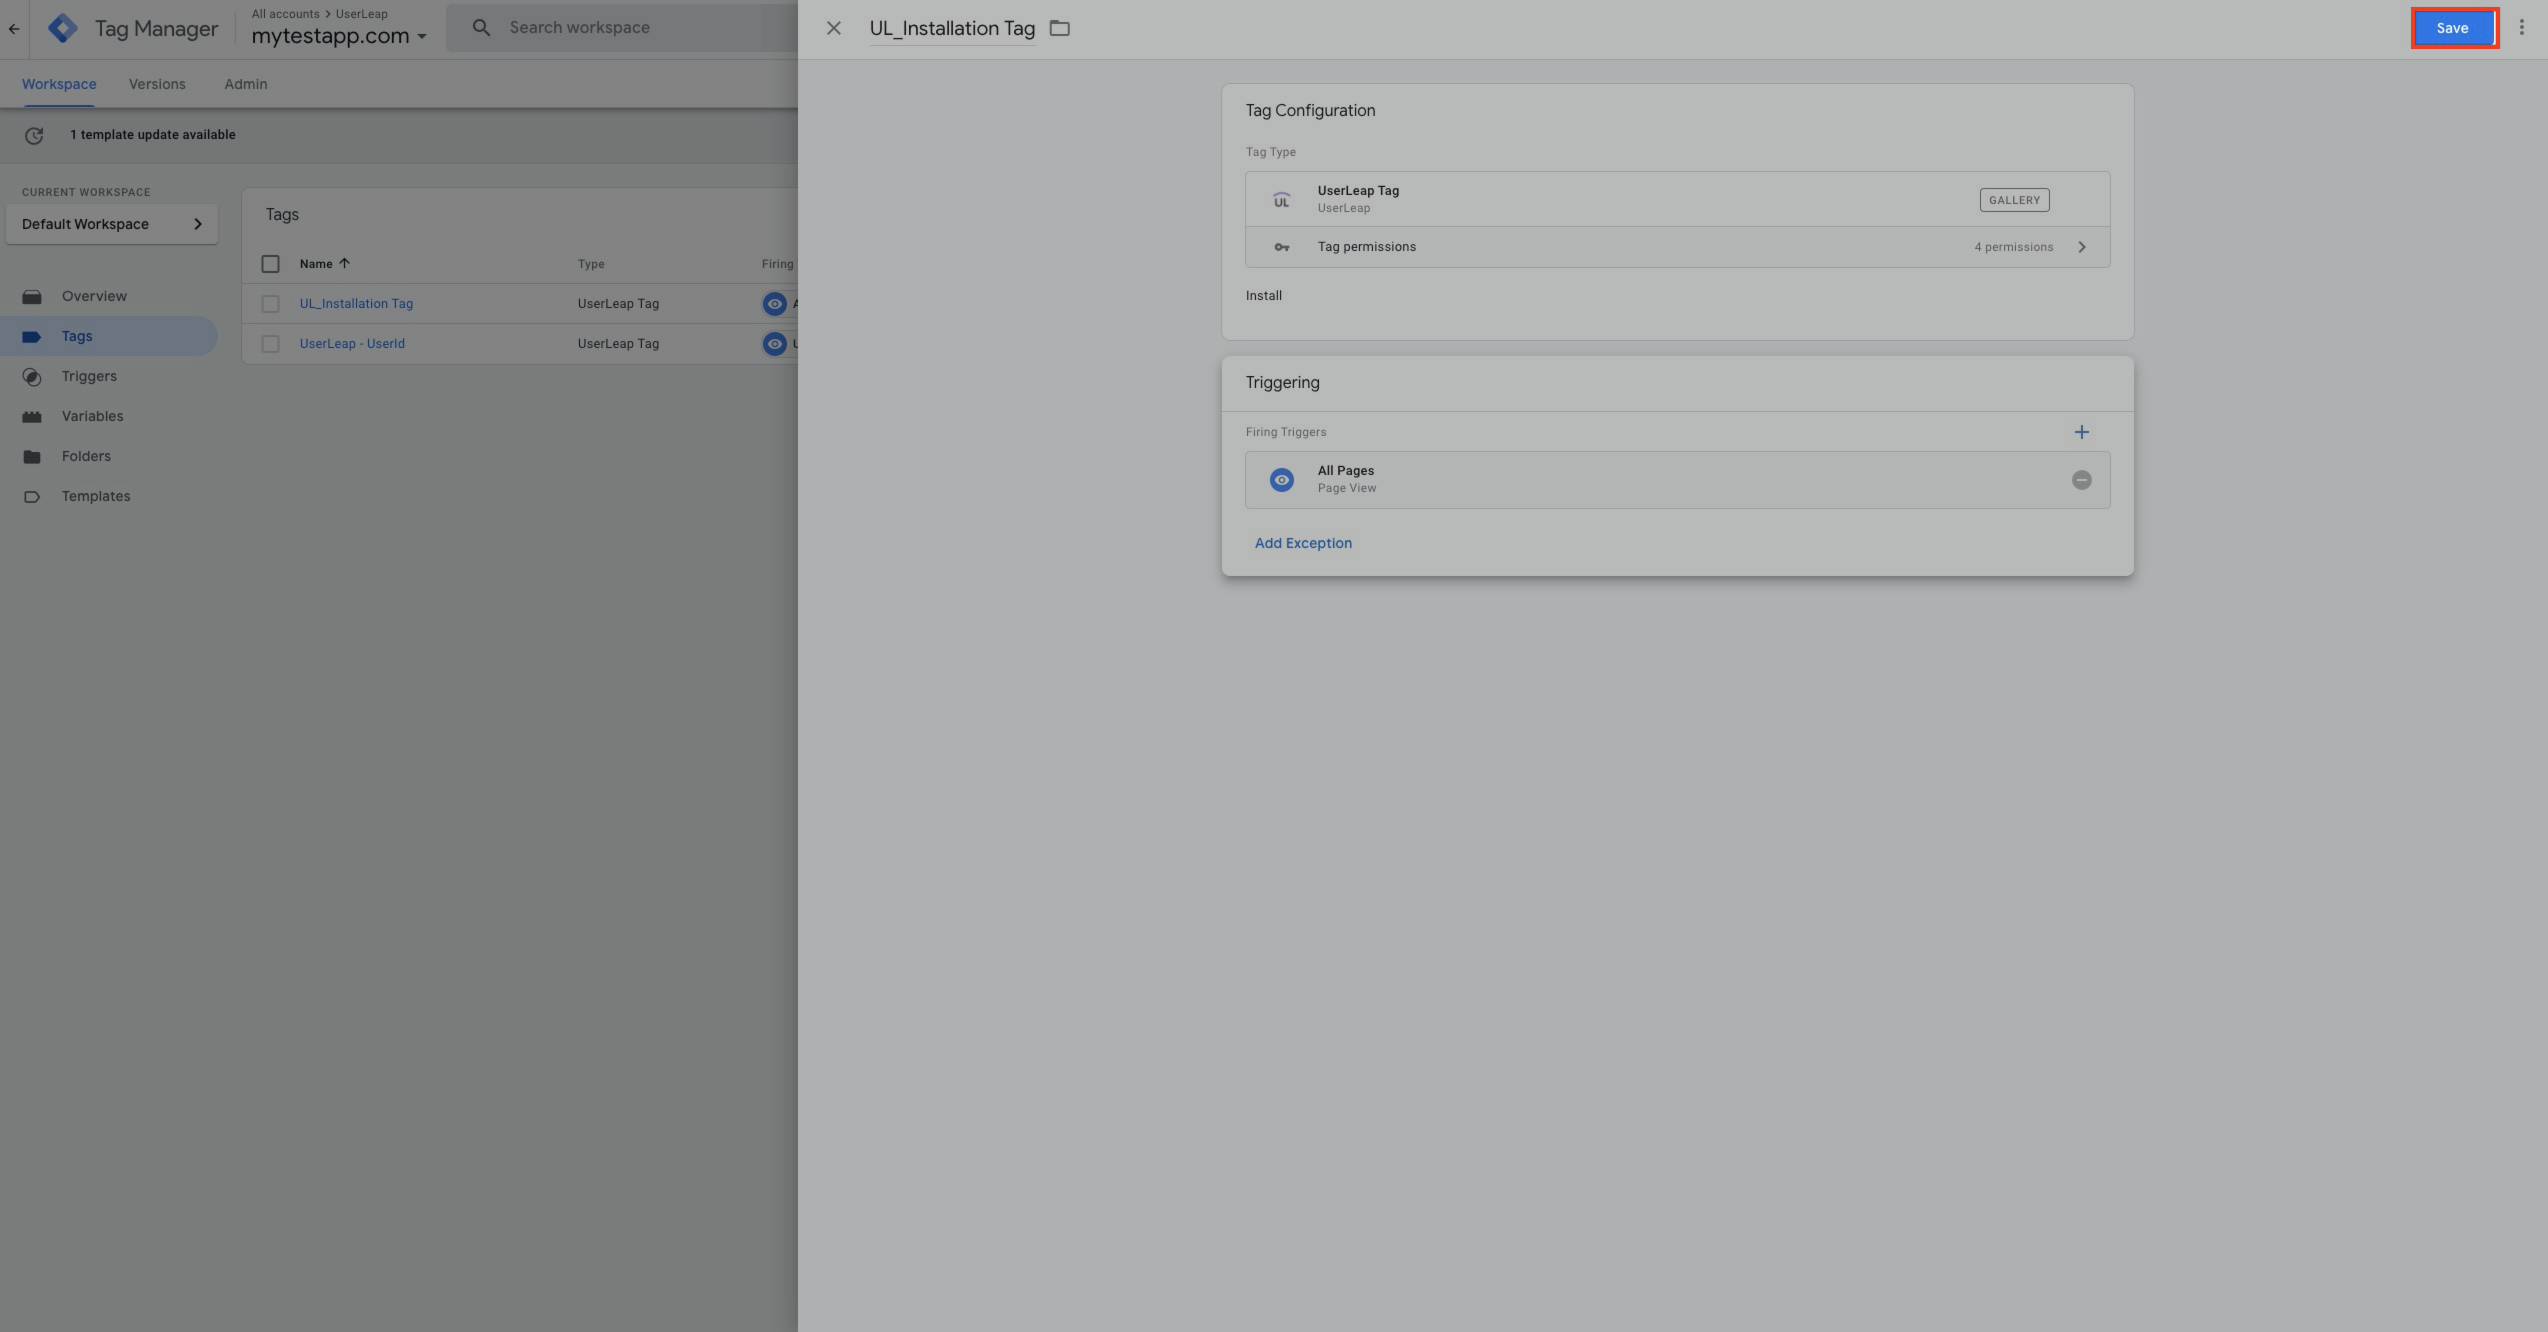2548x1332 pixels.
Task: Click the GALLERY badge
Action: (x=2014, y=200)
